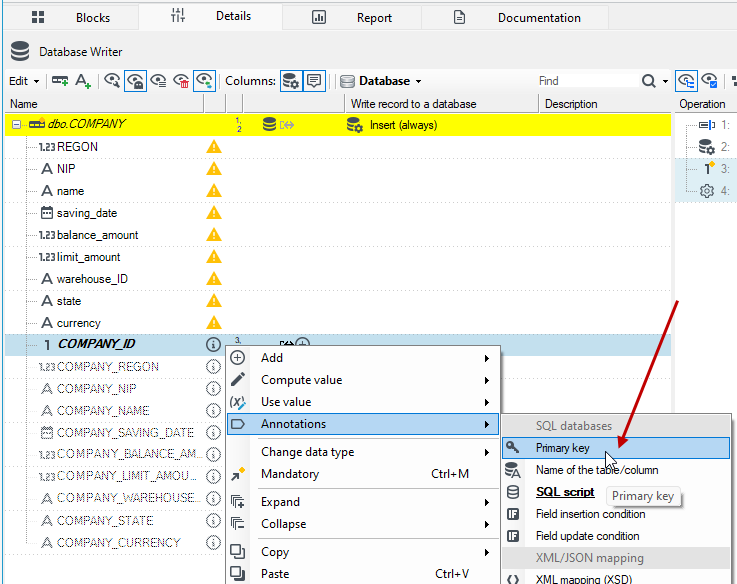Click the info icon beside COMPANY_ID
Viewport: 737px width, 584px height.
pyautogui.click(x=213, y=345)
